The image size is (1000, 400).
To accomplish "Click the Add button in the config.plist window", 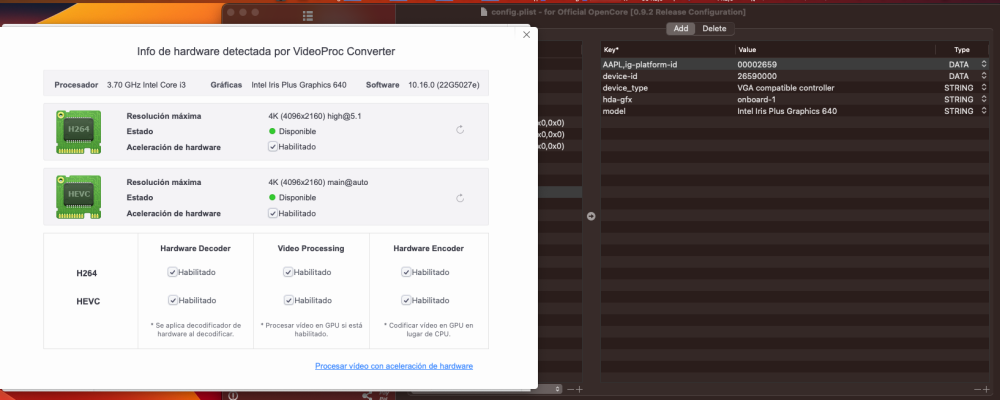I will point(681,29).
